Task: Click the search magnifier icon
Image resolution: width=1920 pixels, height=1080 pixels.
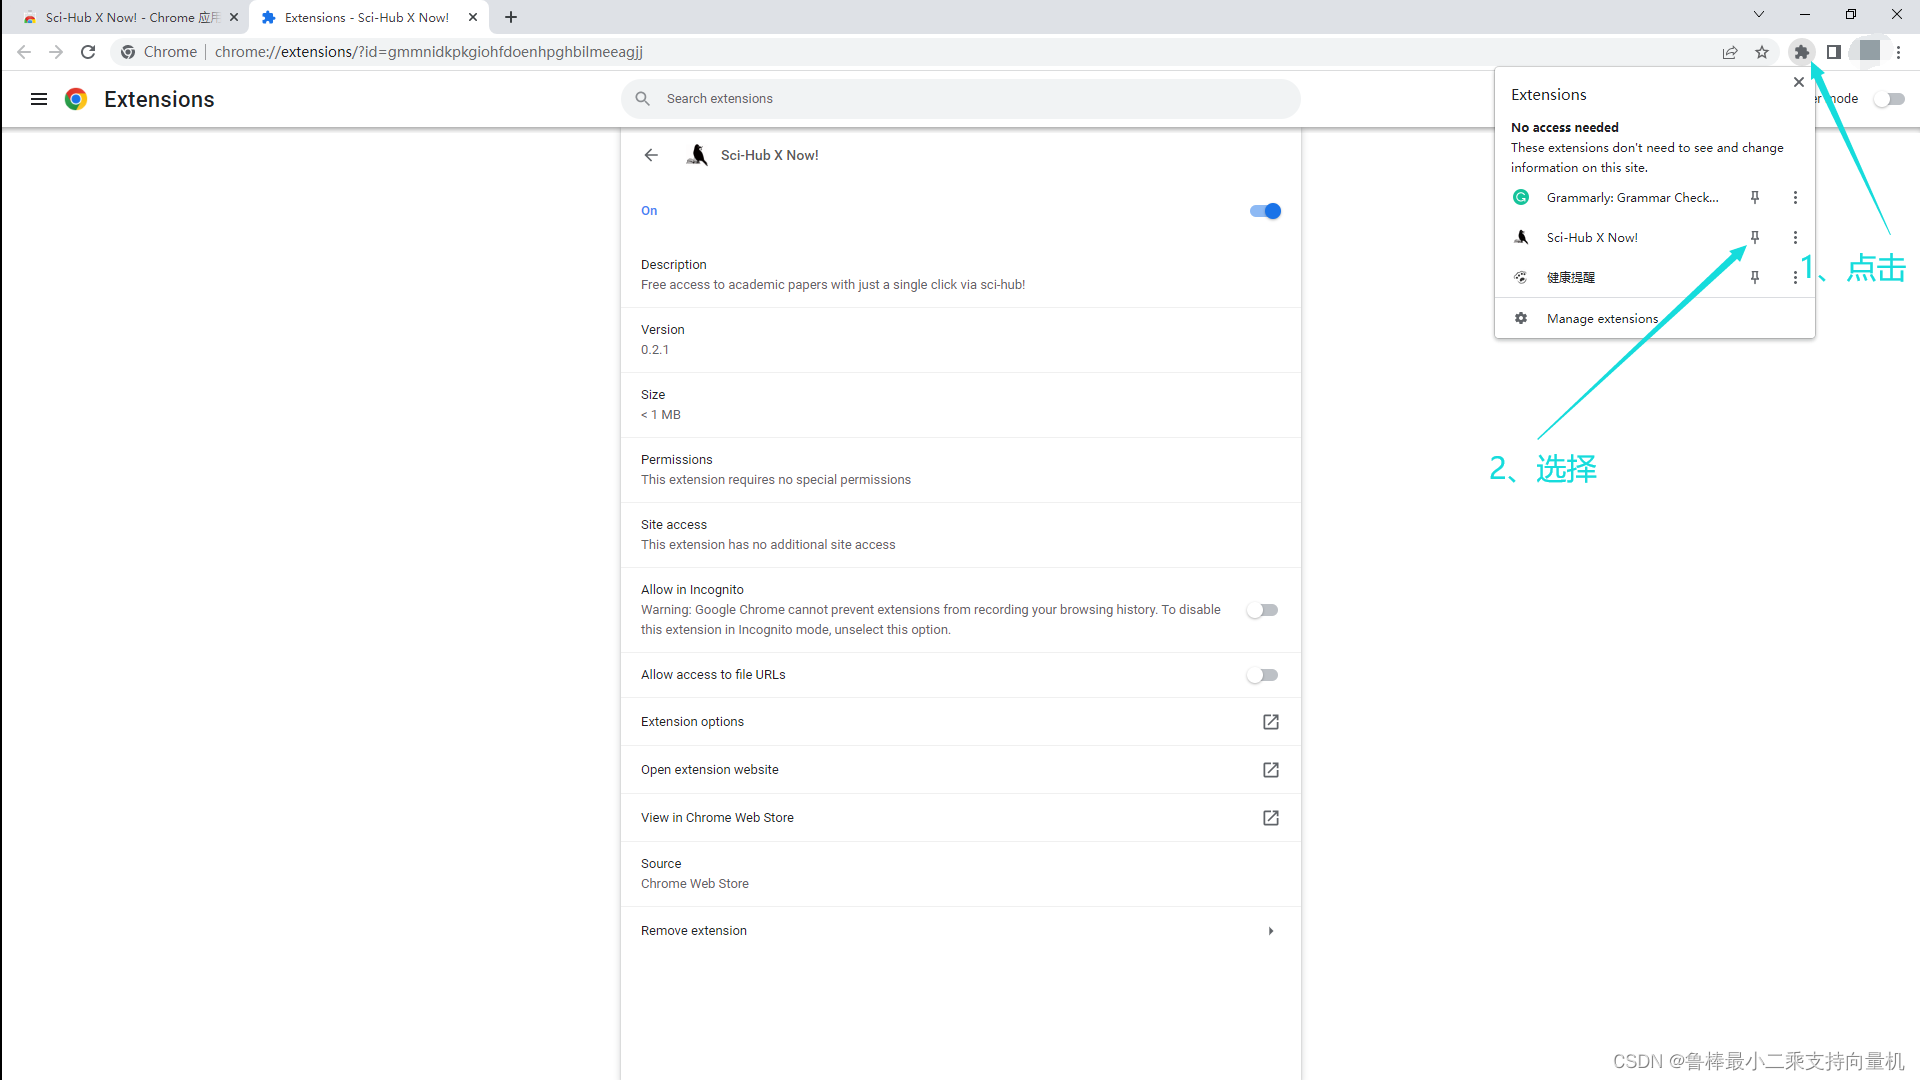Action: pyautogui.click(x=643, y=99)
